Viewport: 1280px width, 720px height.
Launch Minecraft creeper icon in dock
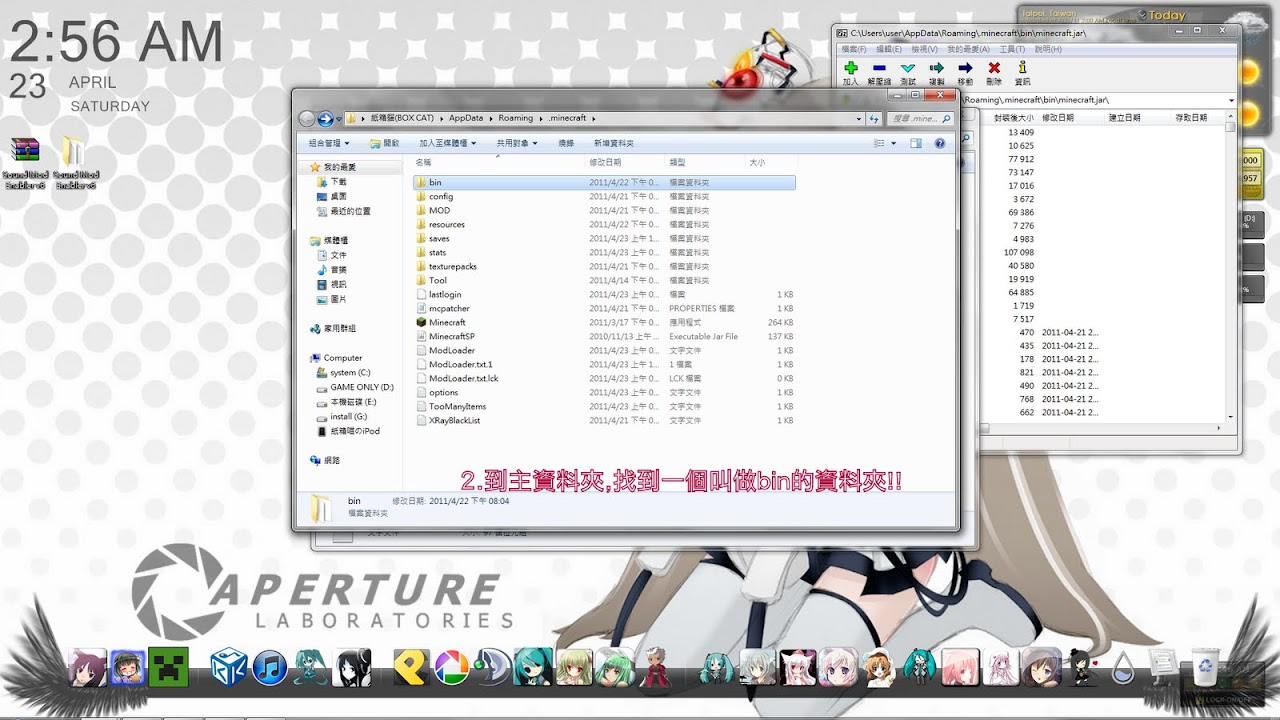coord(168,667)
